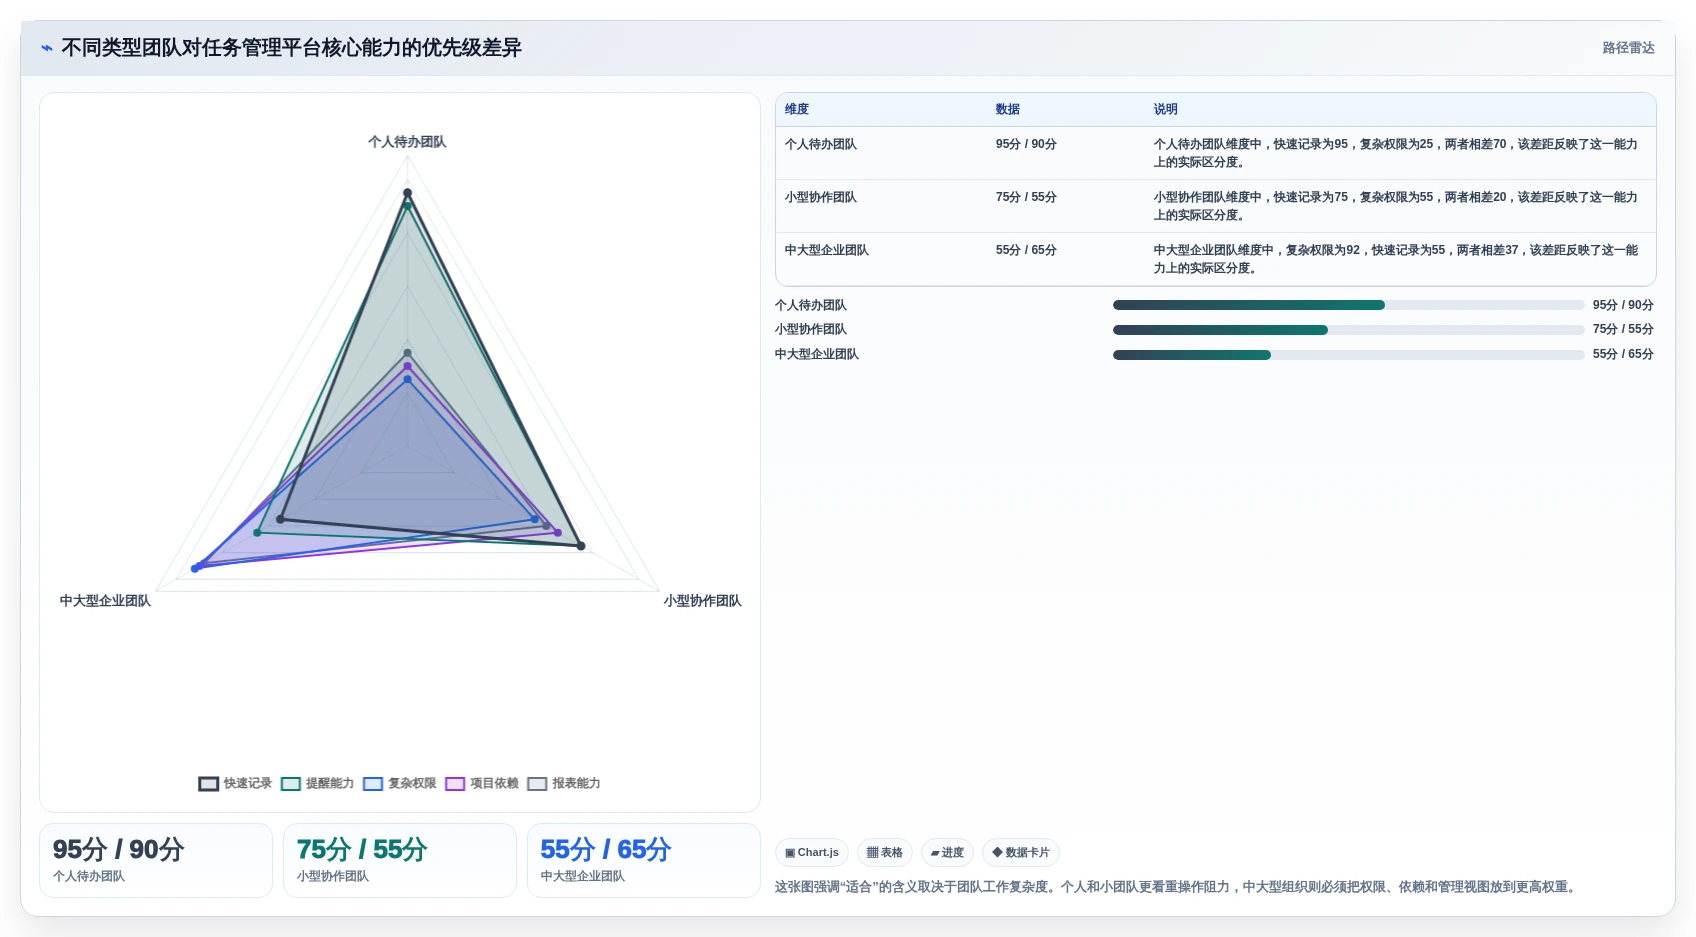Click the 快速记录 data point at top vertex
1696x937 pixels.
click(x=407, y=193)
